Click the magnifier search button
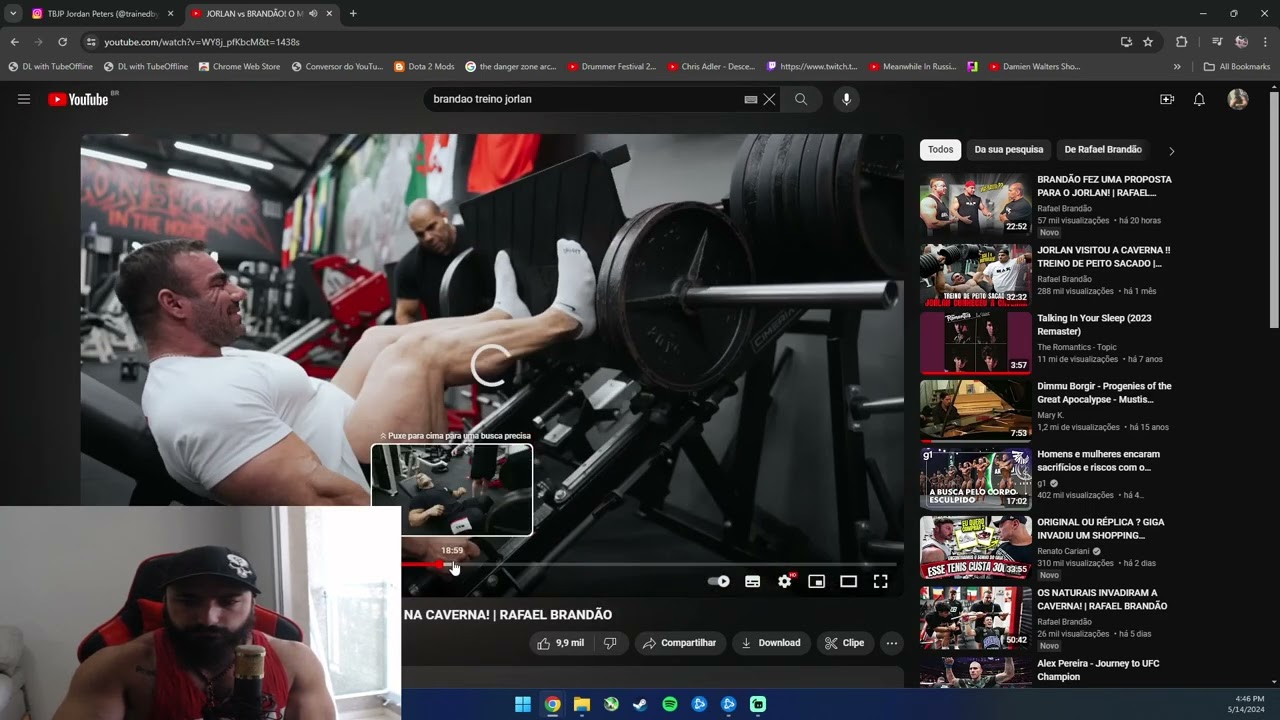Screen dimensions: 1280x720 [x=801, y=99]
